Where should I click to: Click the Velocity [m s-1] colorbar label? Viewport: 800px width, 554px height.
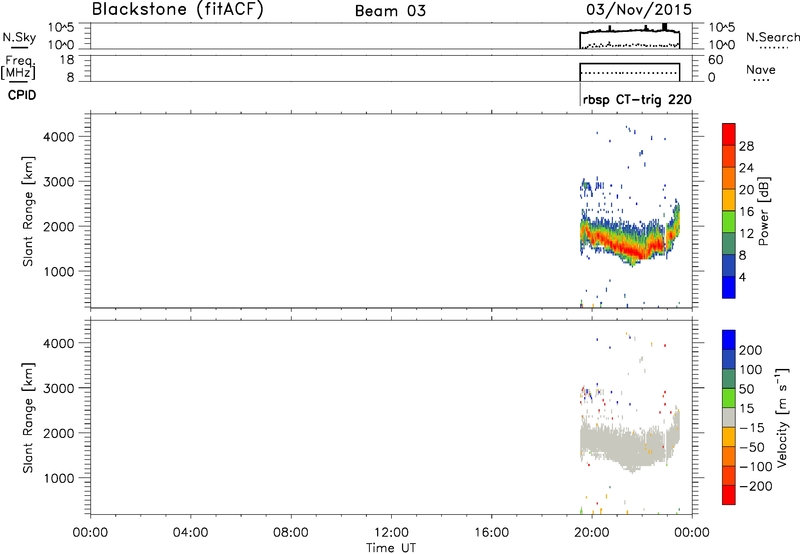point(782,417)
